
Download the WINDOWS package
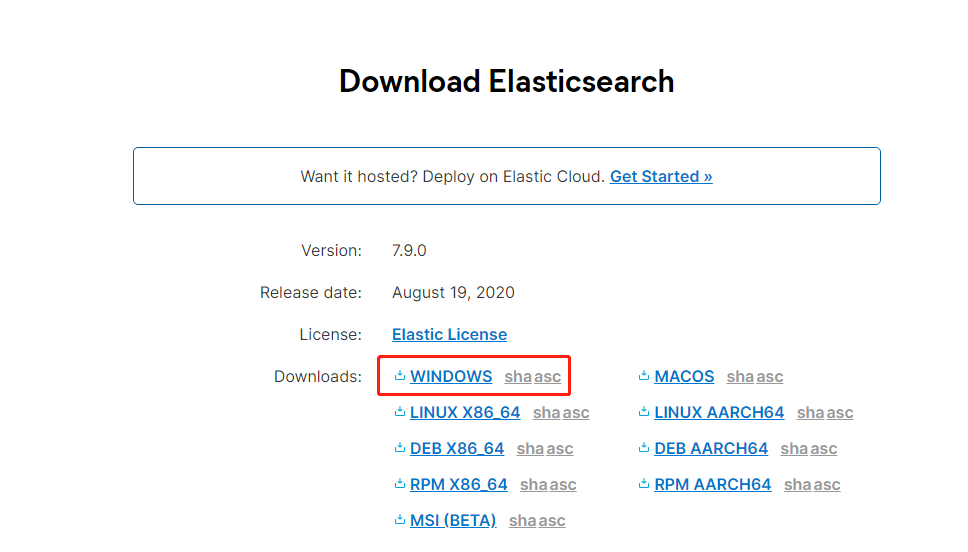(x=451, y=377)
